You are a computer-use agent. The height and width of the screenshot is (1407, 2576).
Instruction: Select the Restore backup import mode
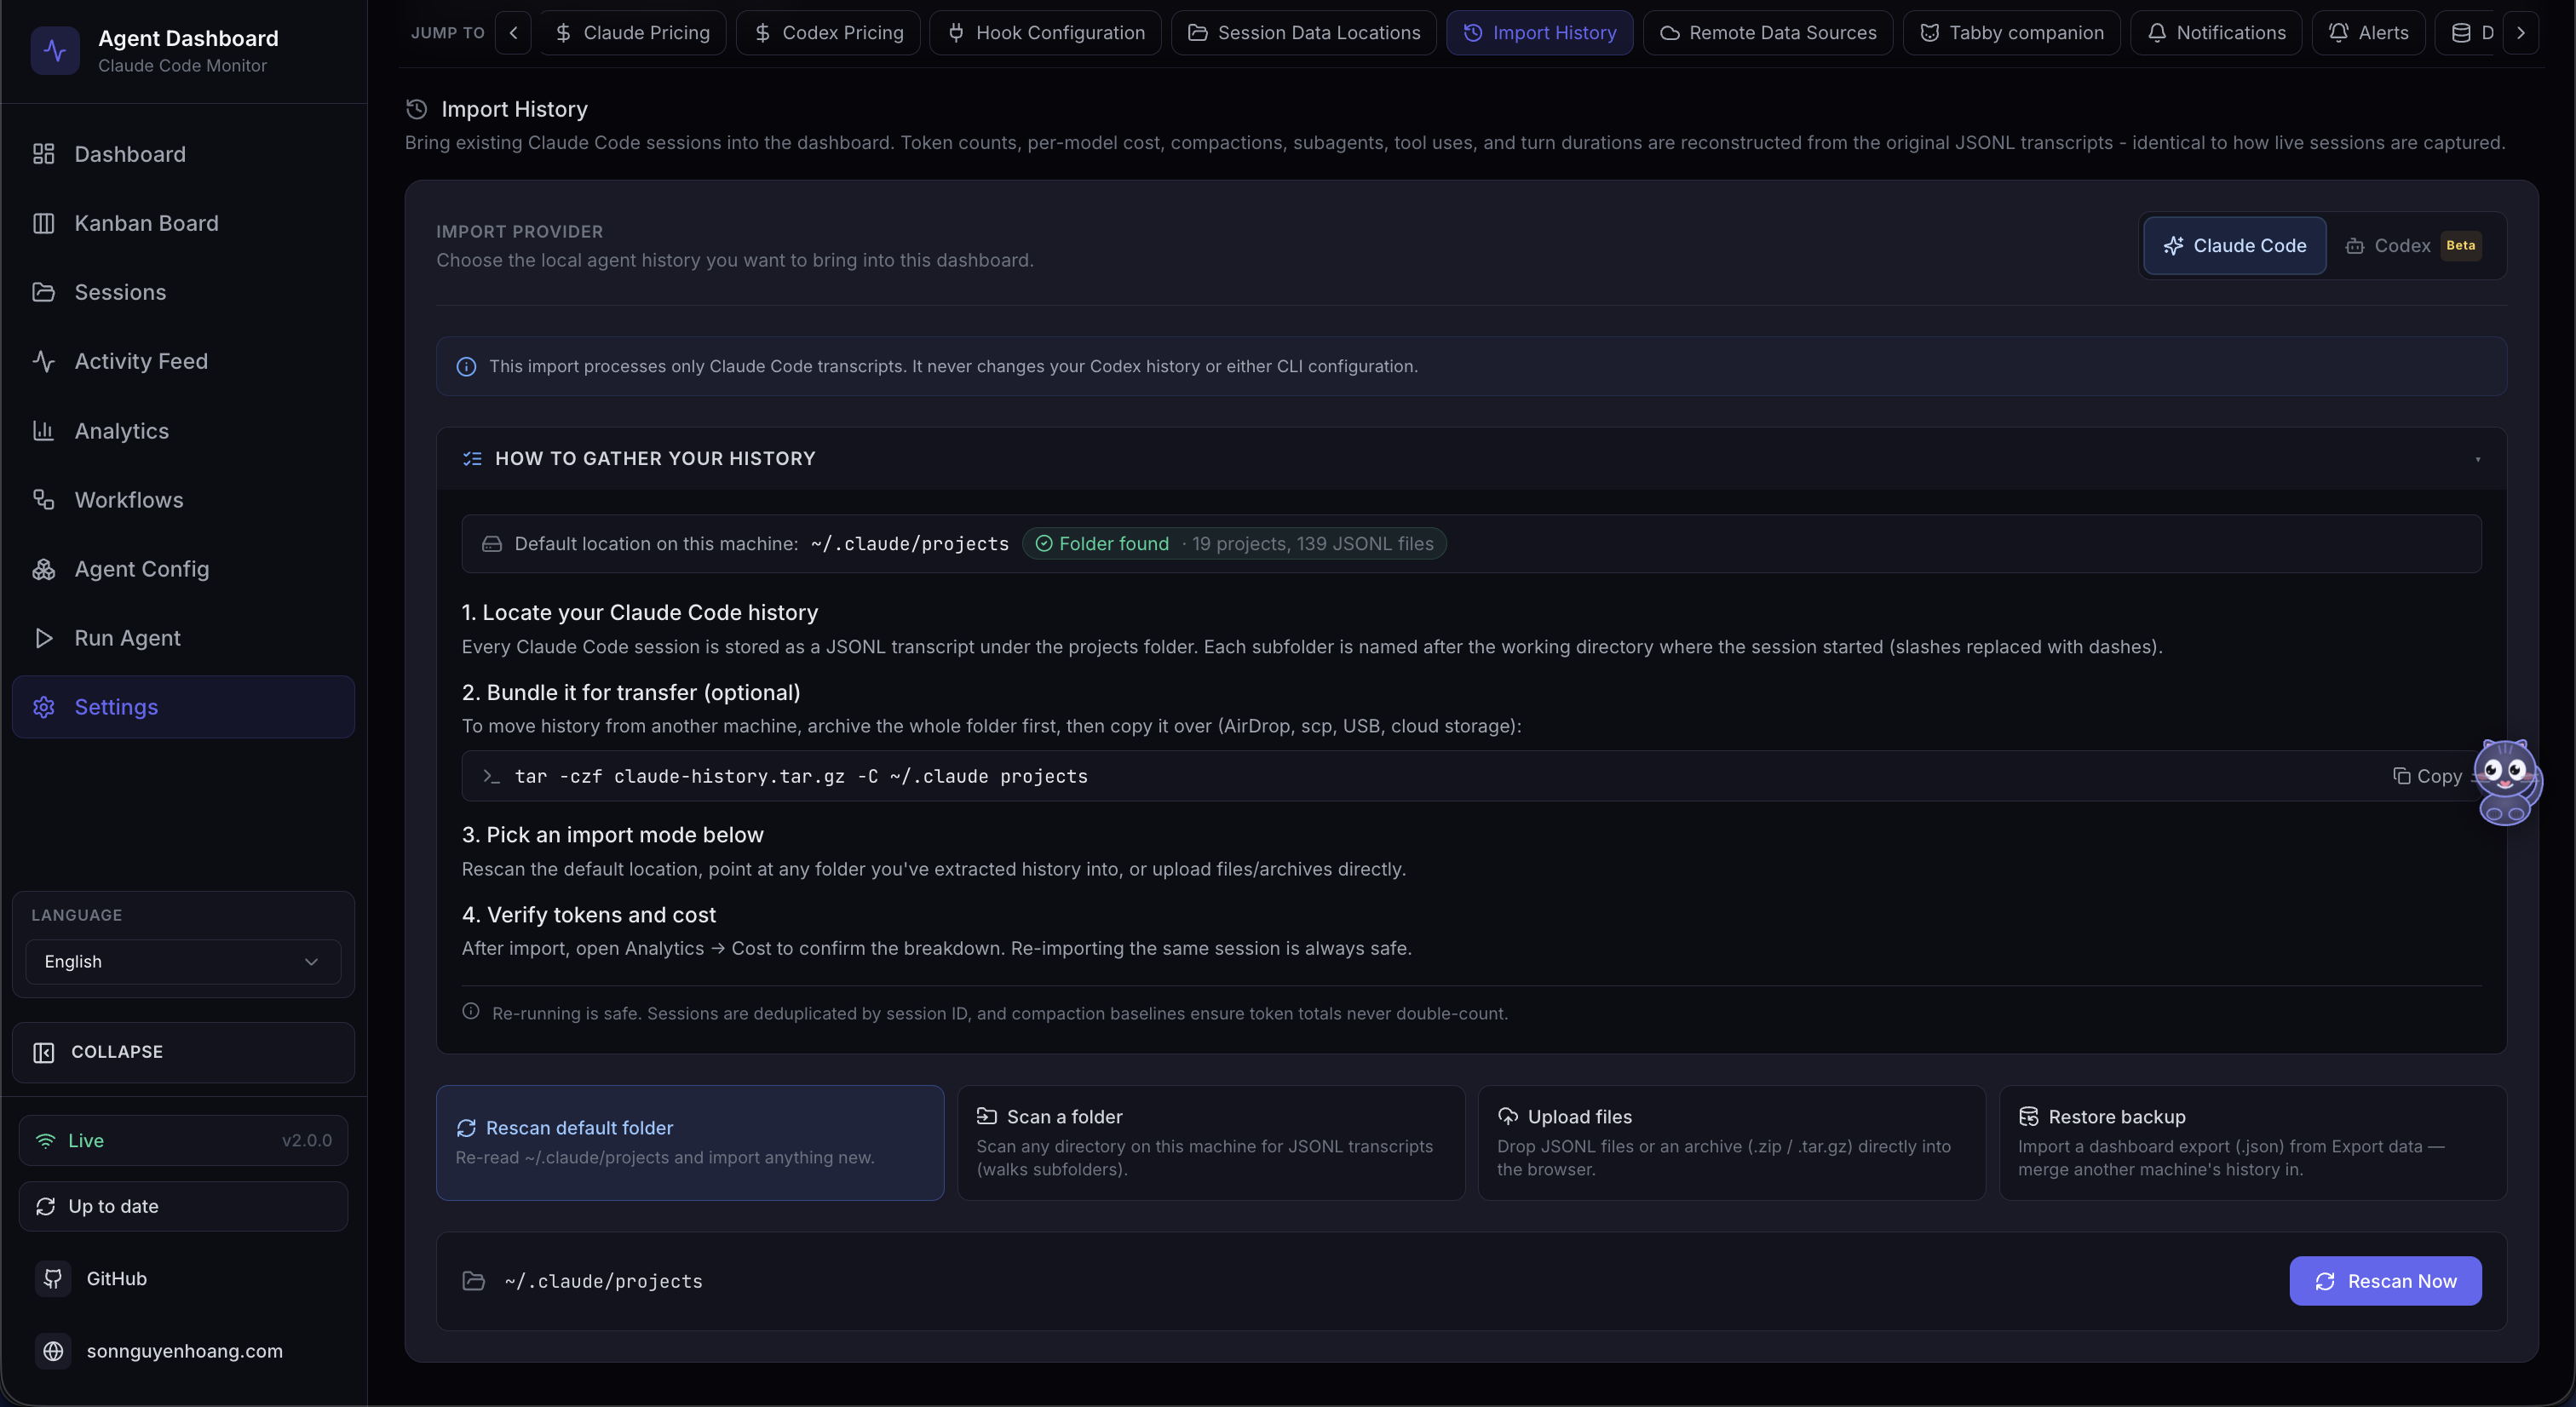point(2252,1142)
